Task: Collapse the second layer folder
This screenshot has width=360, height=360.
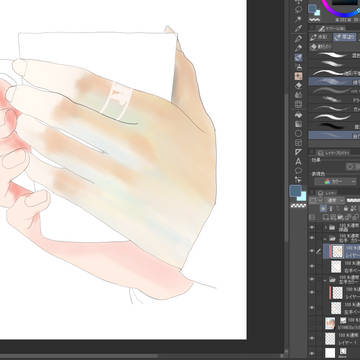Action: pos(325,238)
